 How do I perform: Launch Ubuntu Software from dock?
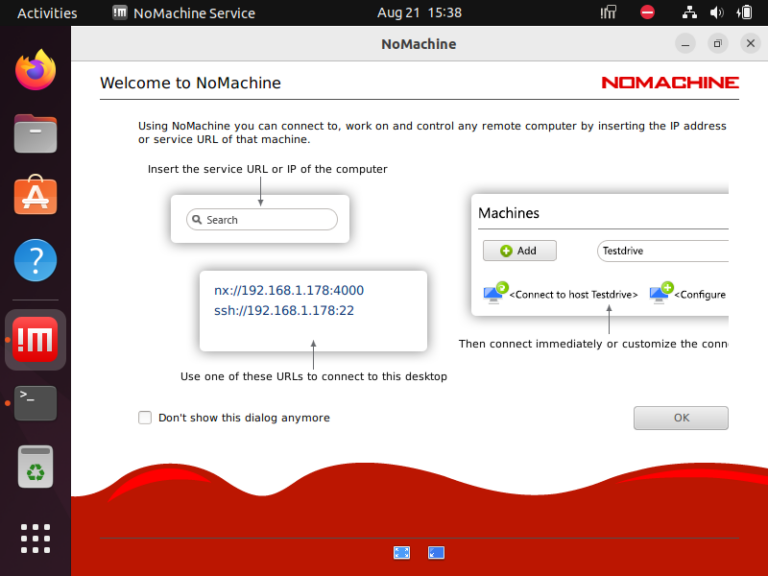pos(35,195)
